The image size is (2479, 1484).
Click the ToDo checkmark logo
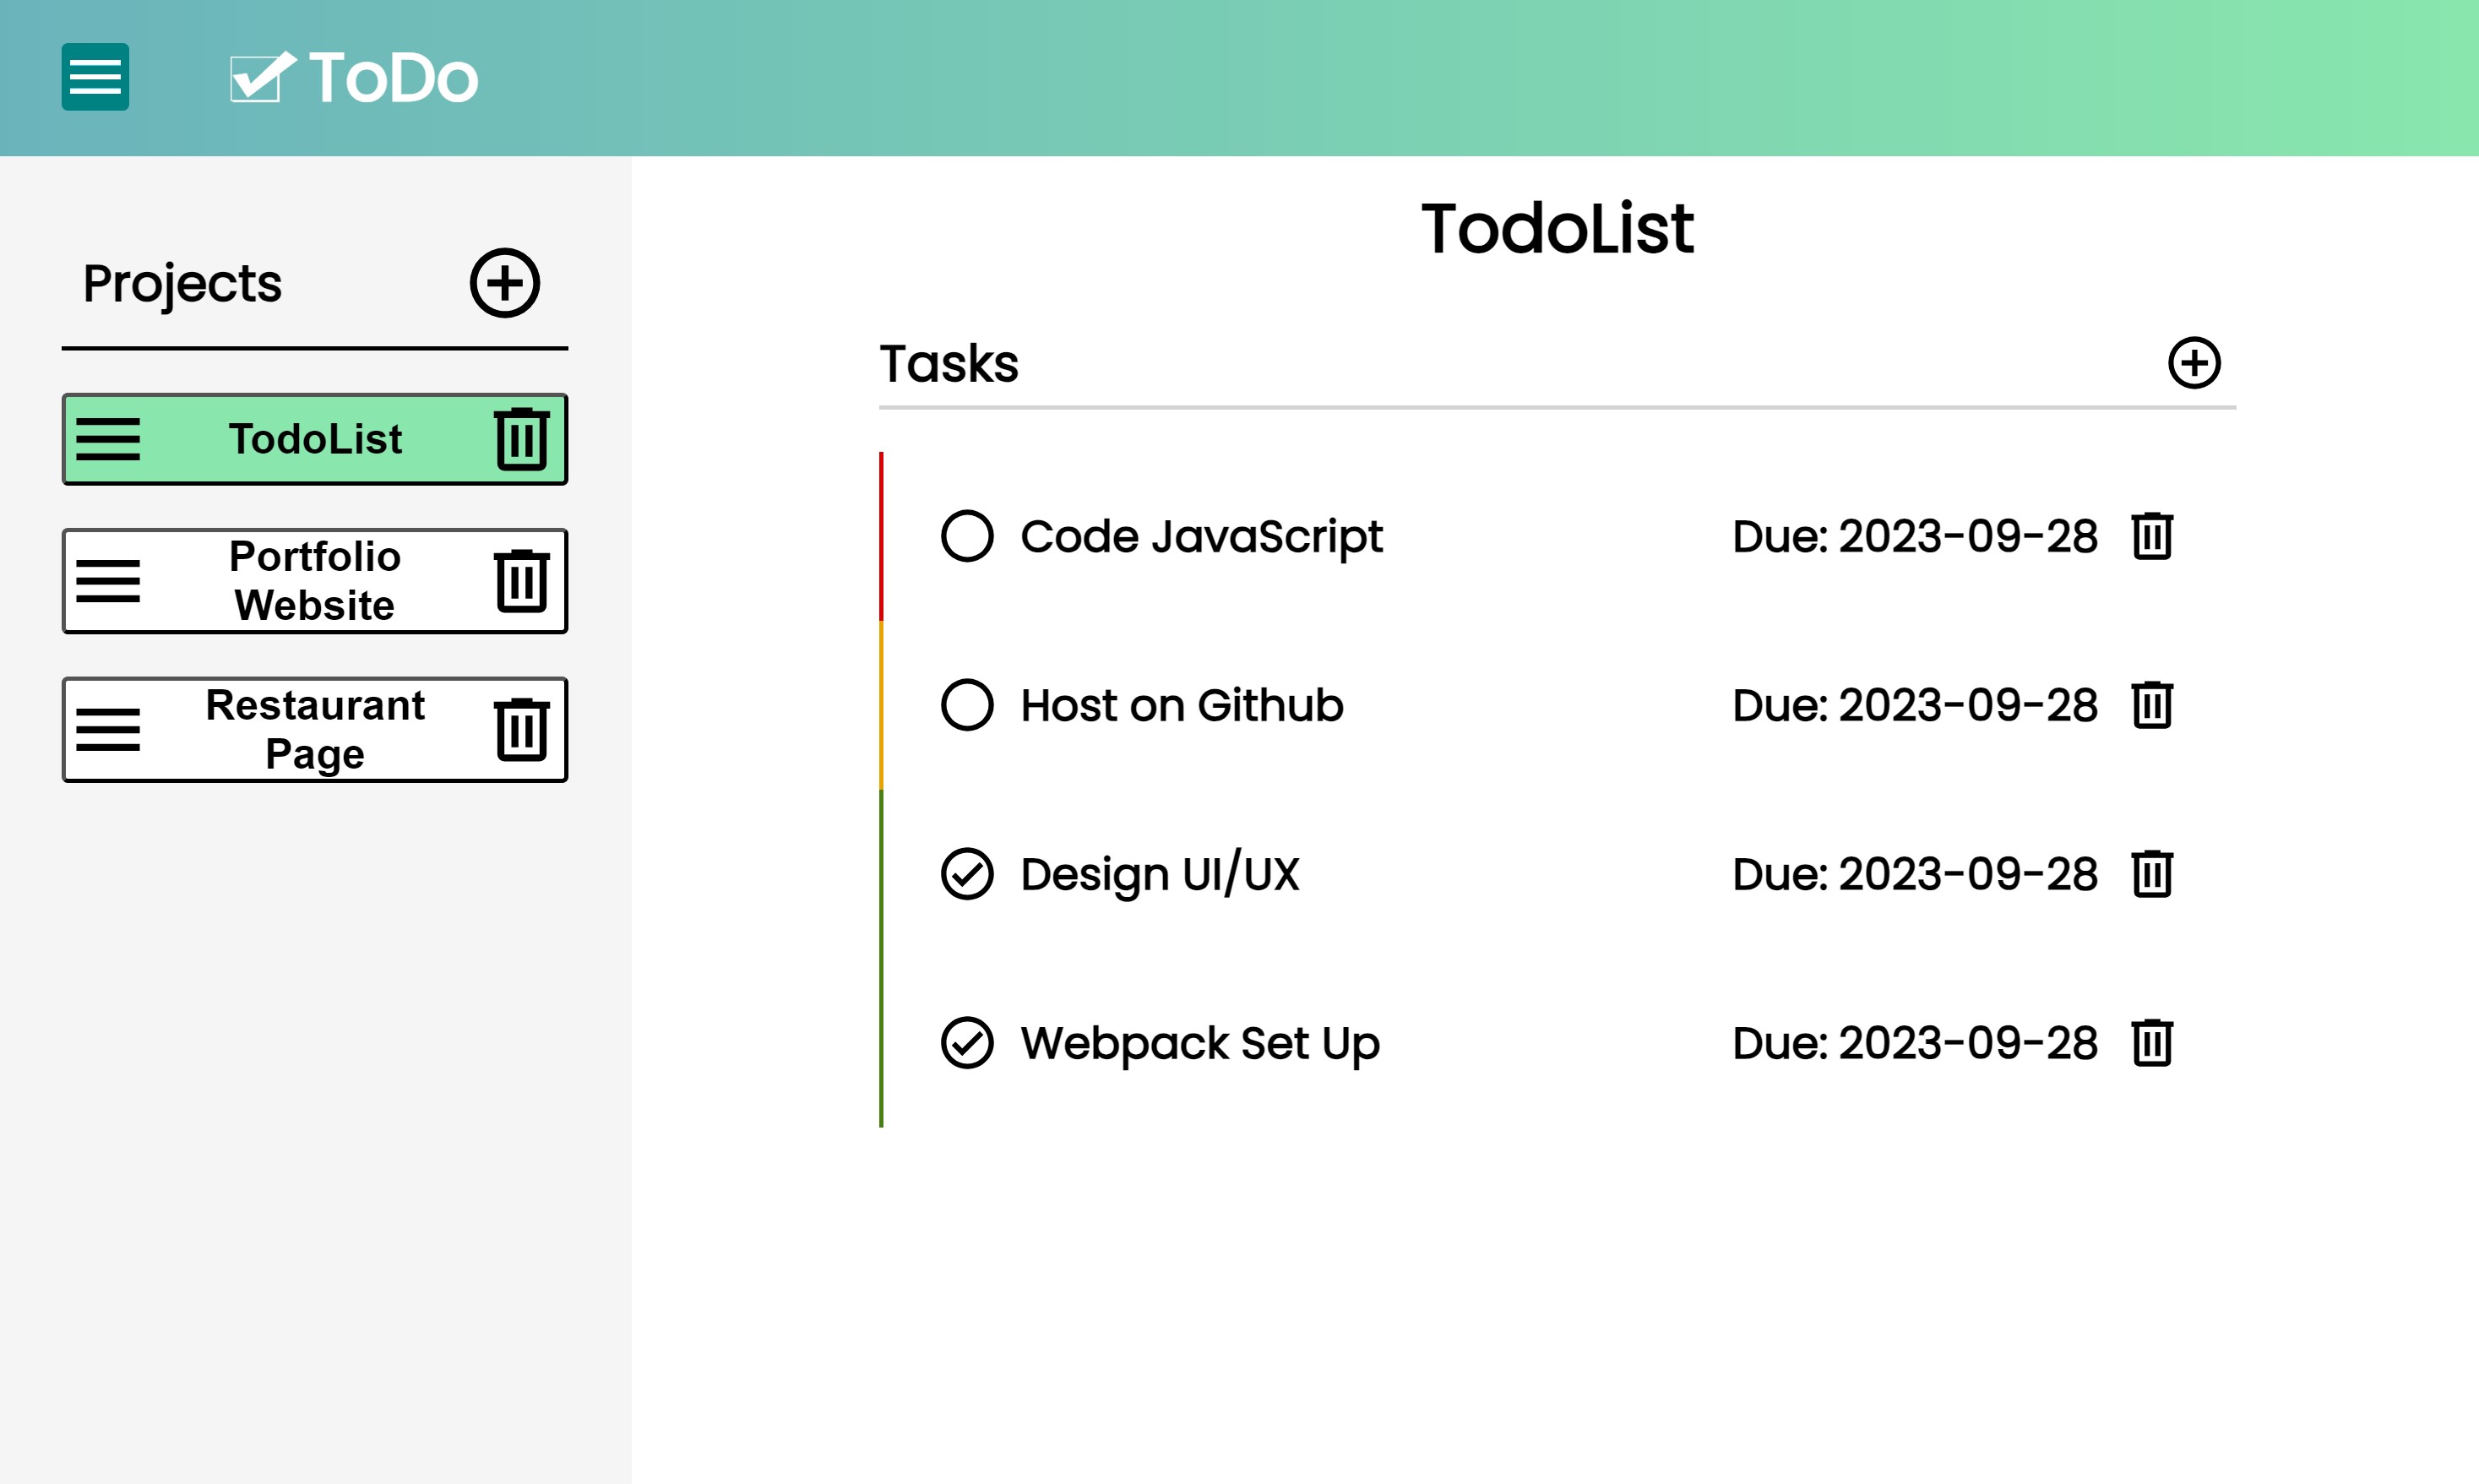[263, 77]
